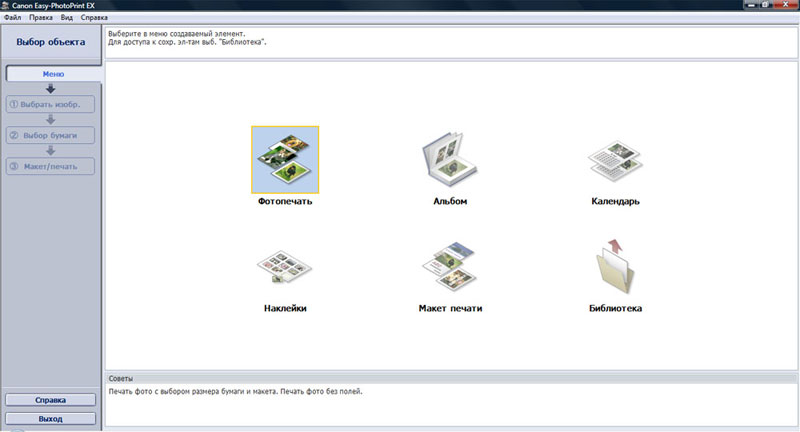Click the Выход exit button
The image size is (800, 432).
point(51,419)
